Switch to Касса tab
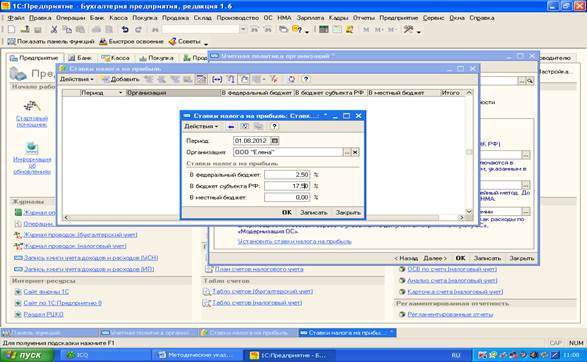This screenshot has height=362, width=587. [116, 58]
